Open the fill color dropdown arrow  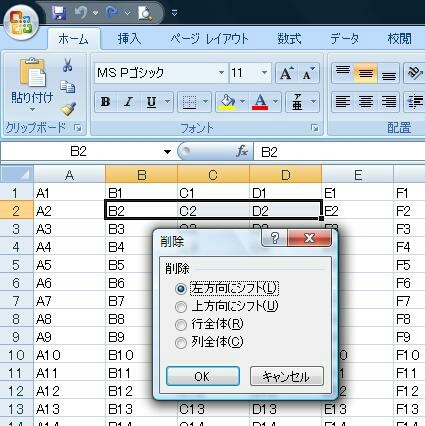click(242, 102)
